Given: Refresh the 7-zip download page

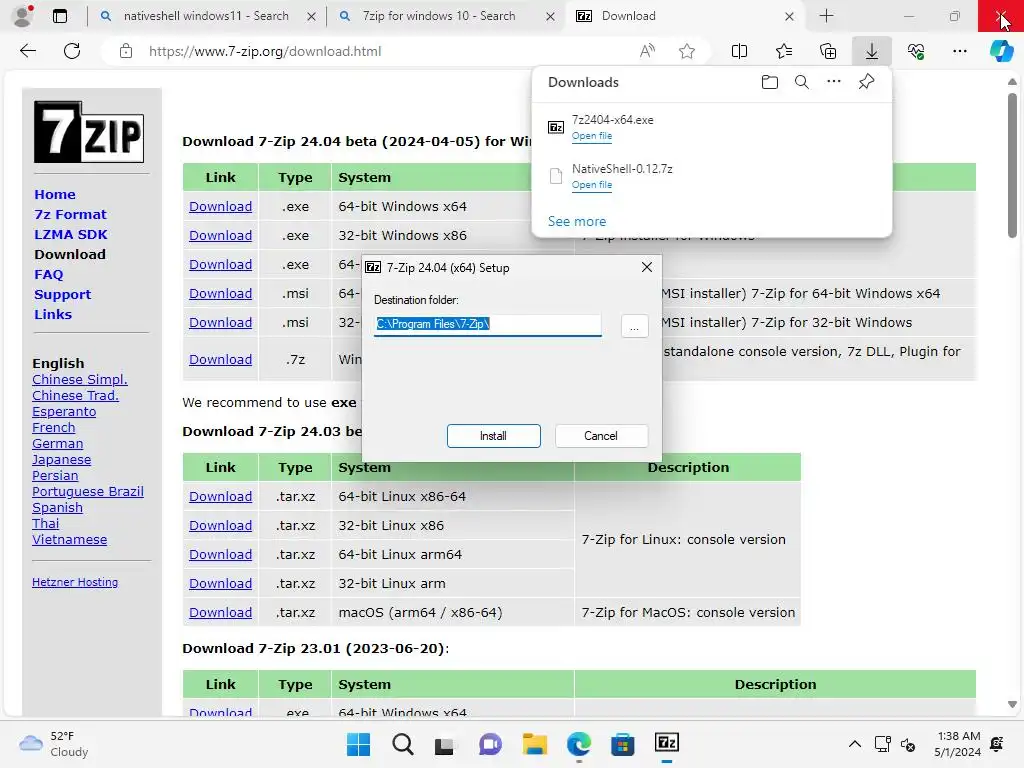Looking at the screenshot, I should (72, 51).
